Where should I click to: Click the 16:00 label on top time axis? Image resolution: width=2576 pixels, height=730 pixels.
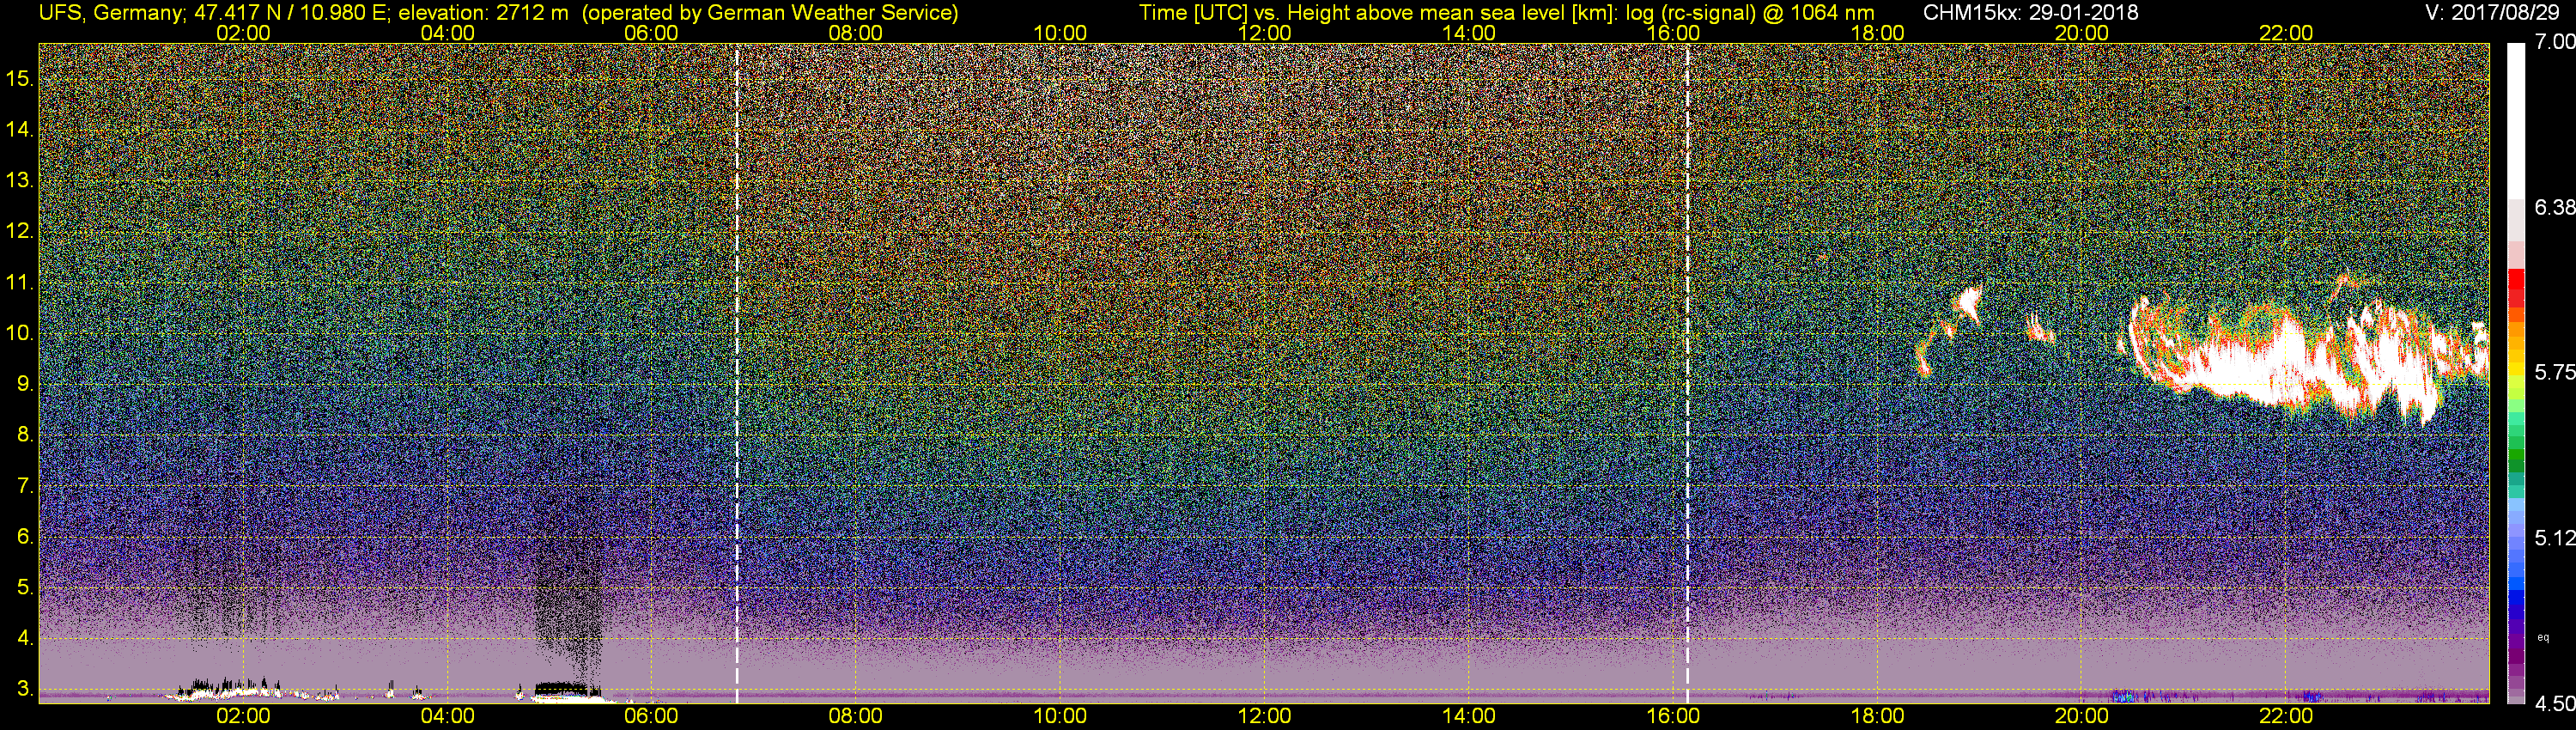click(x=1673, y=33)
